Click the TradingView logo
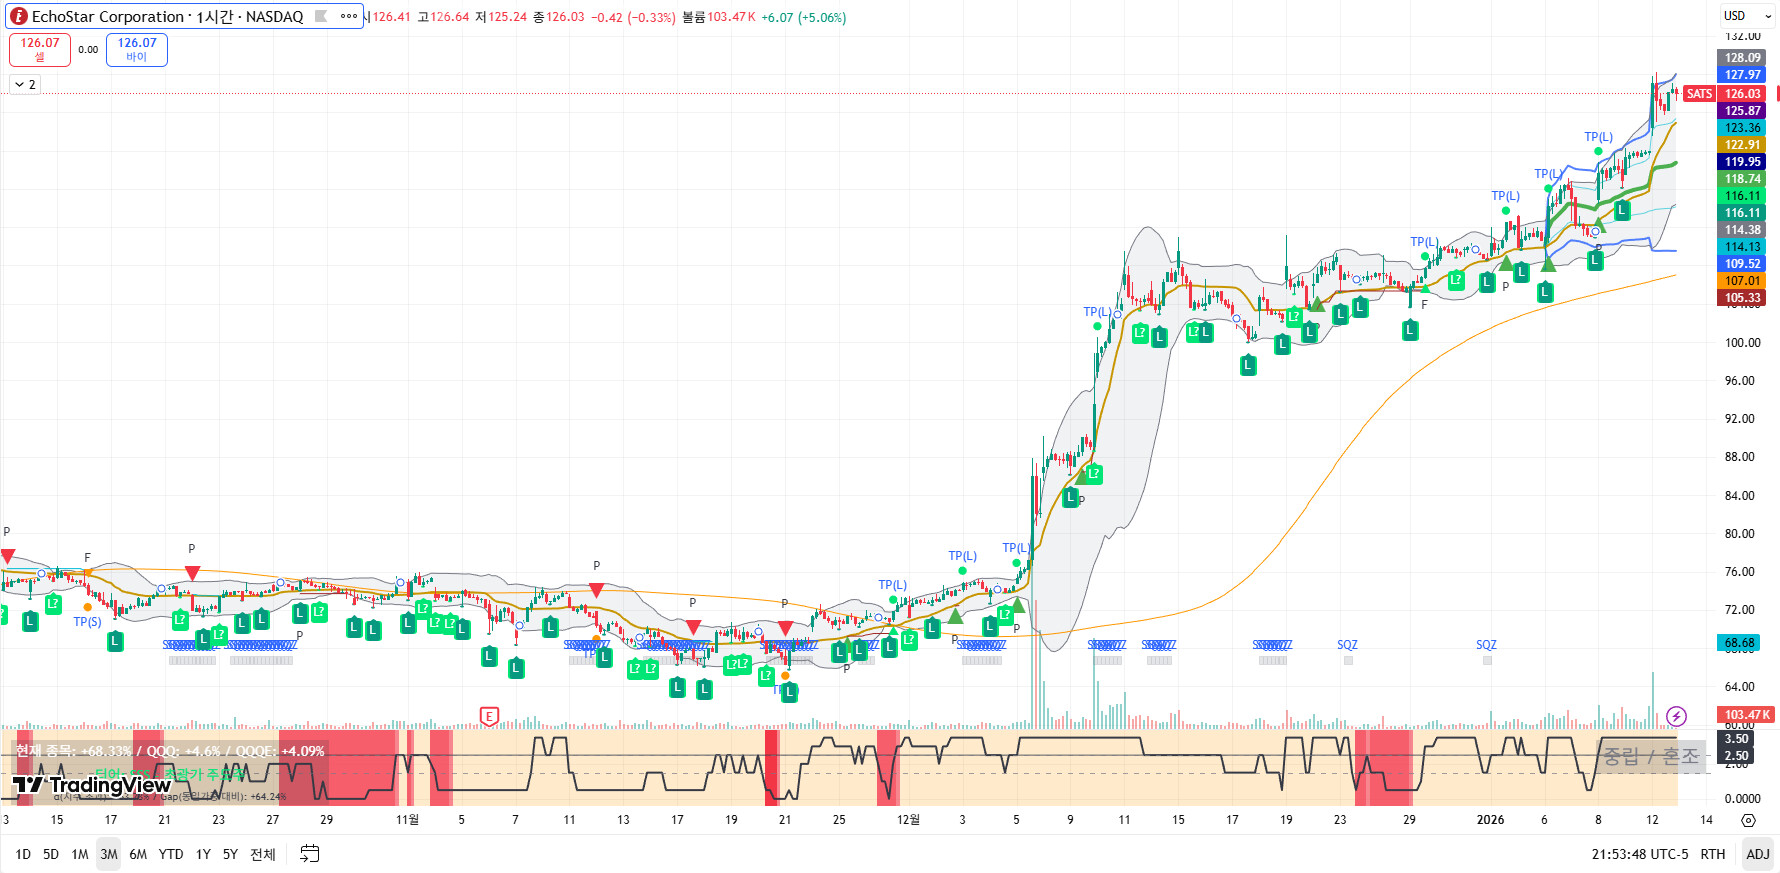Viewport: 1780px width, 873px height. 92,785
